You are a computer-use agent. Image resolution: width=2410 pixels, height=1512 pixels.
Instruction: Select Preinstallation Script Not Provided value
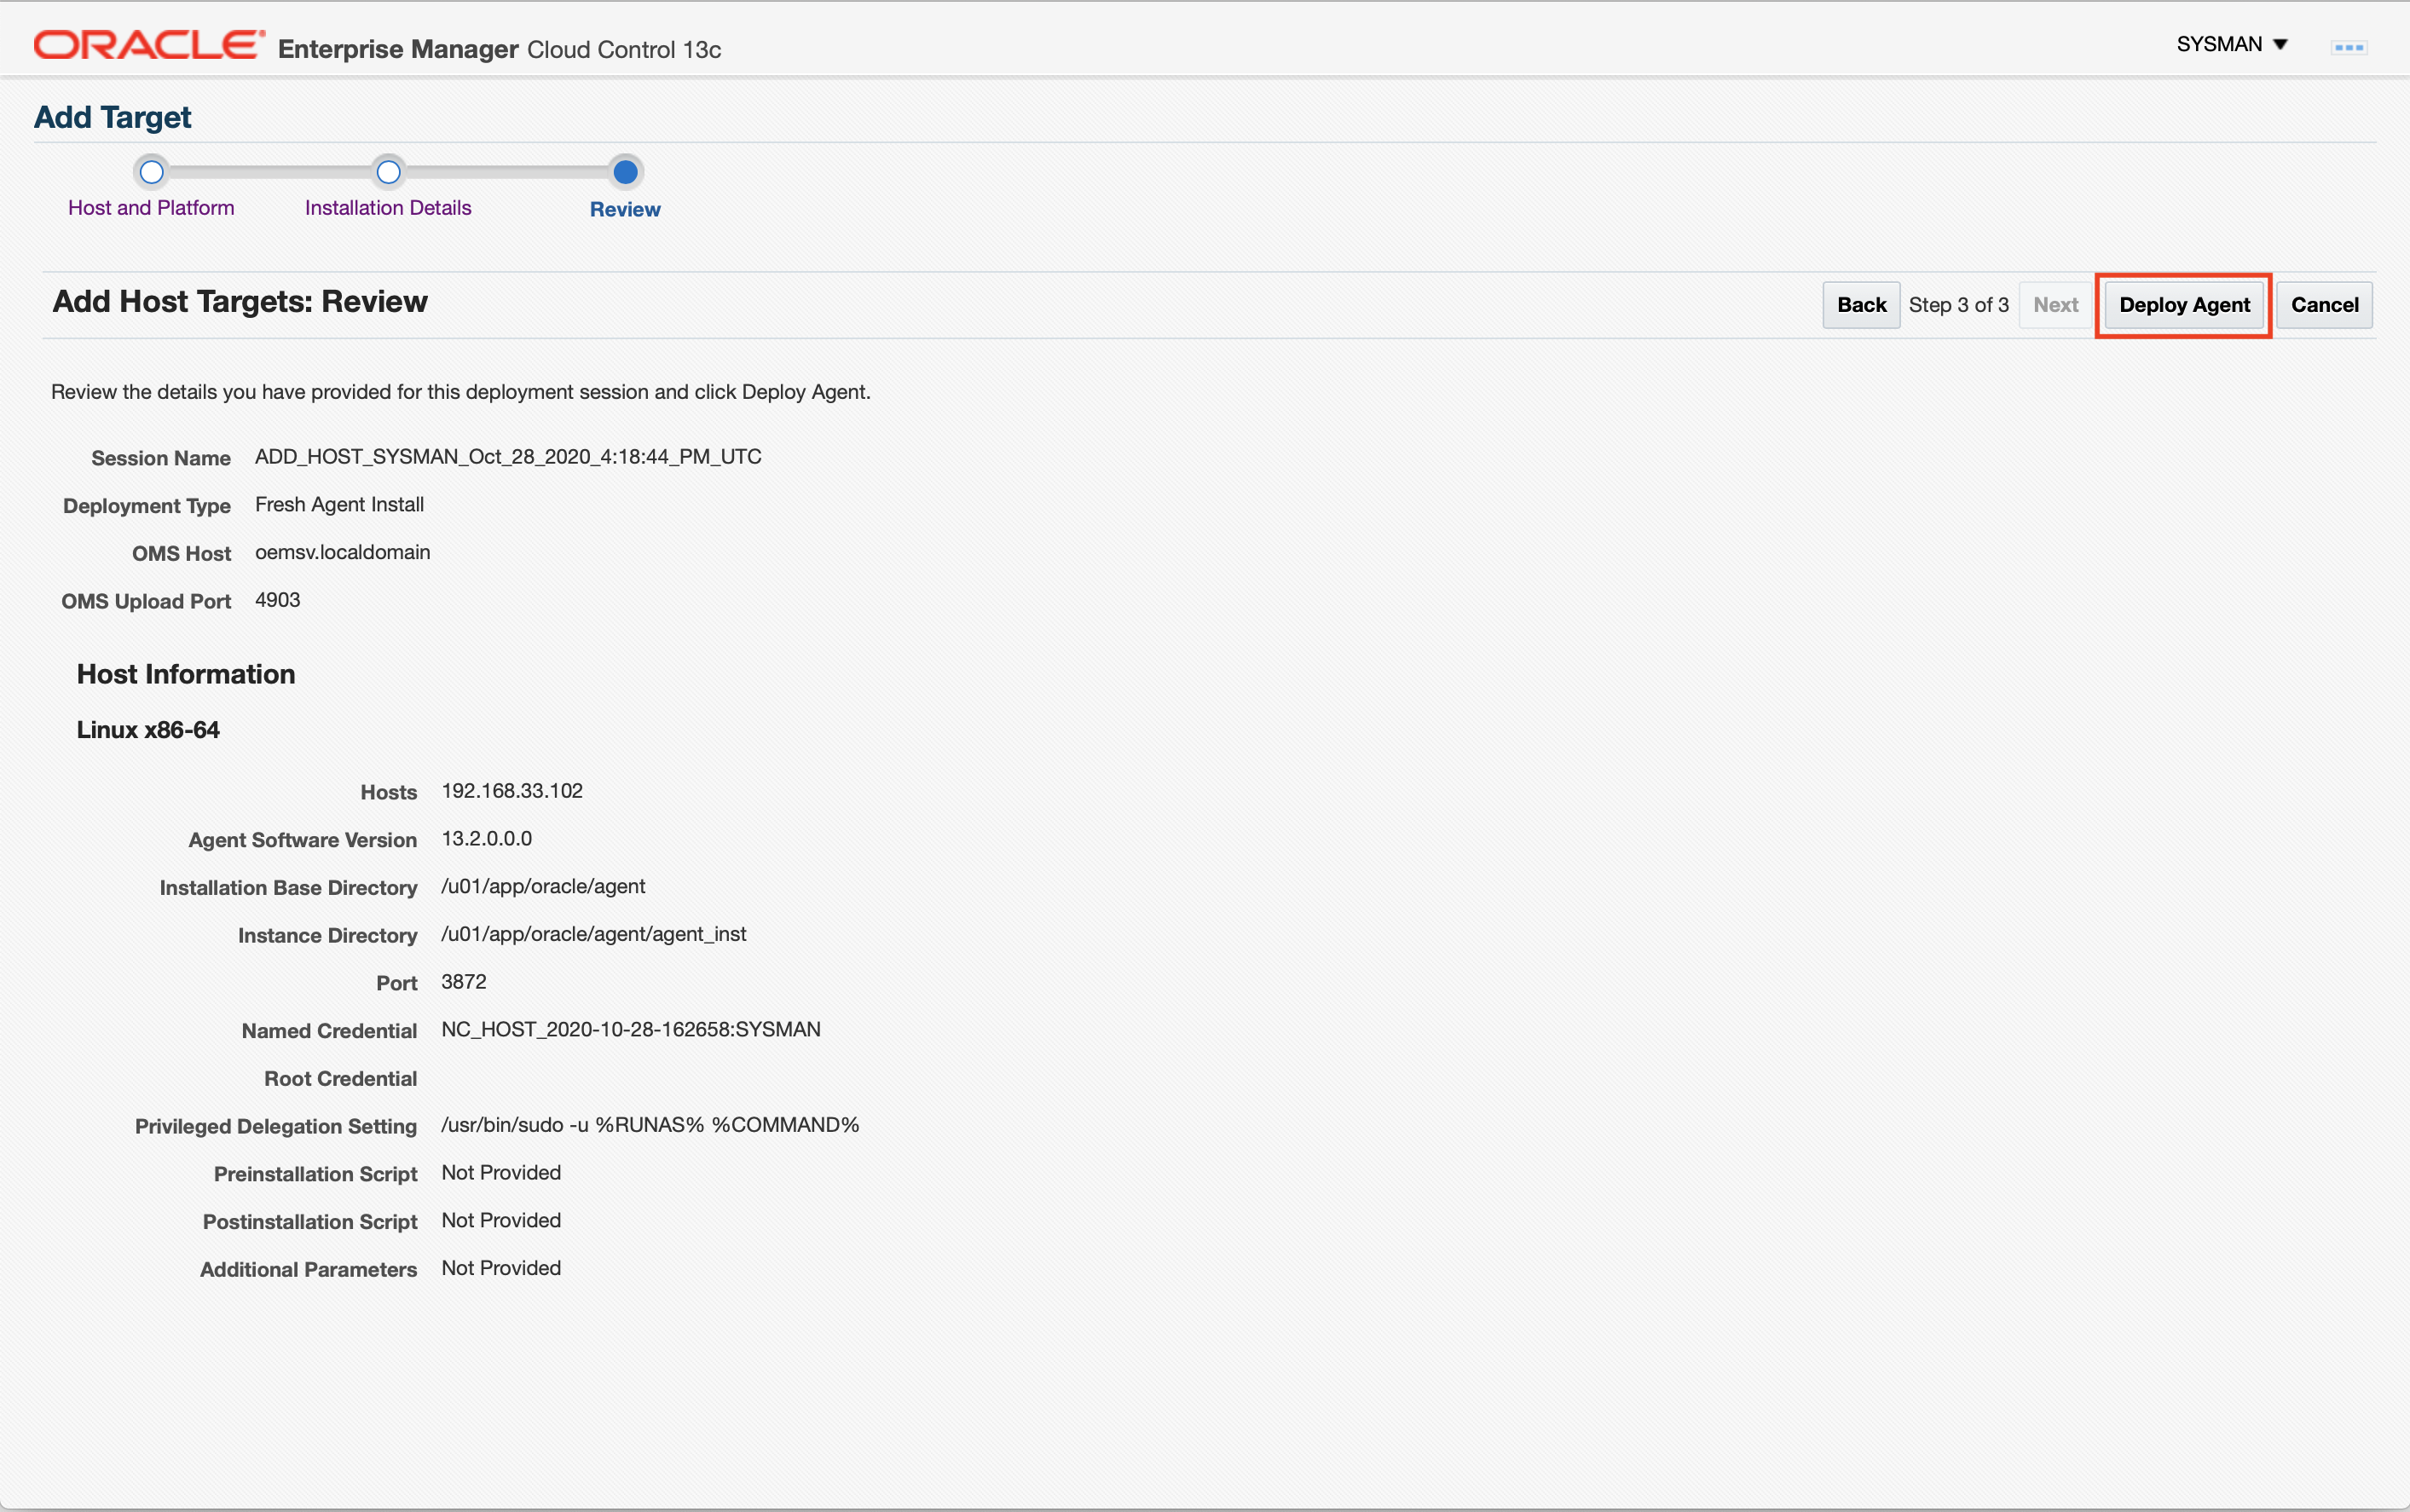pyautogui.click(x=501, y=1173)
